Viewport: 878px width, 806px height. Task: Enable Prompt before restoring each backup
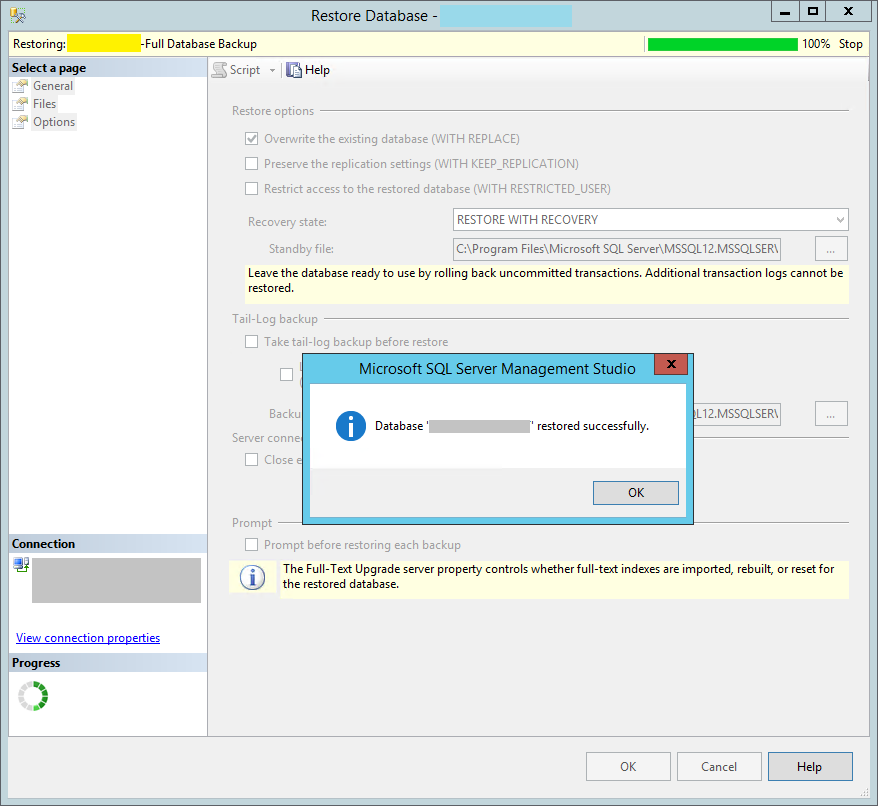pos(251,544)
